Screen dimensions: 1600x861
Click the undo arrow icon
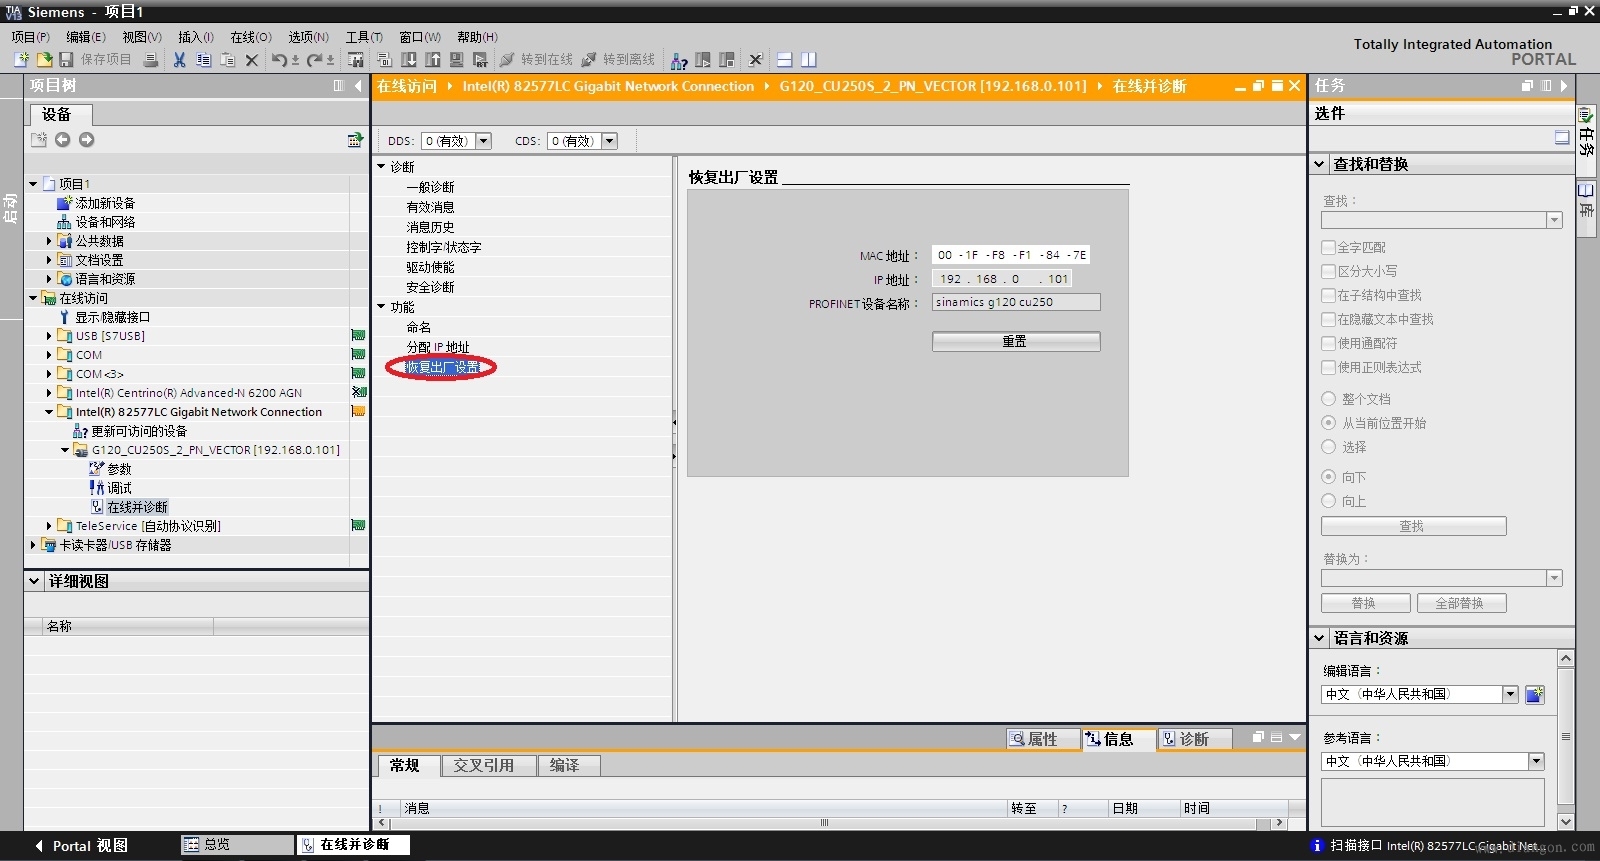279,60
